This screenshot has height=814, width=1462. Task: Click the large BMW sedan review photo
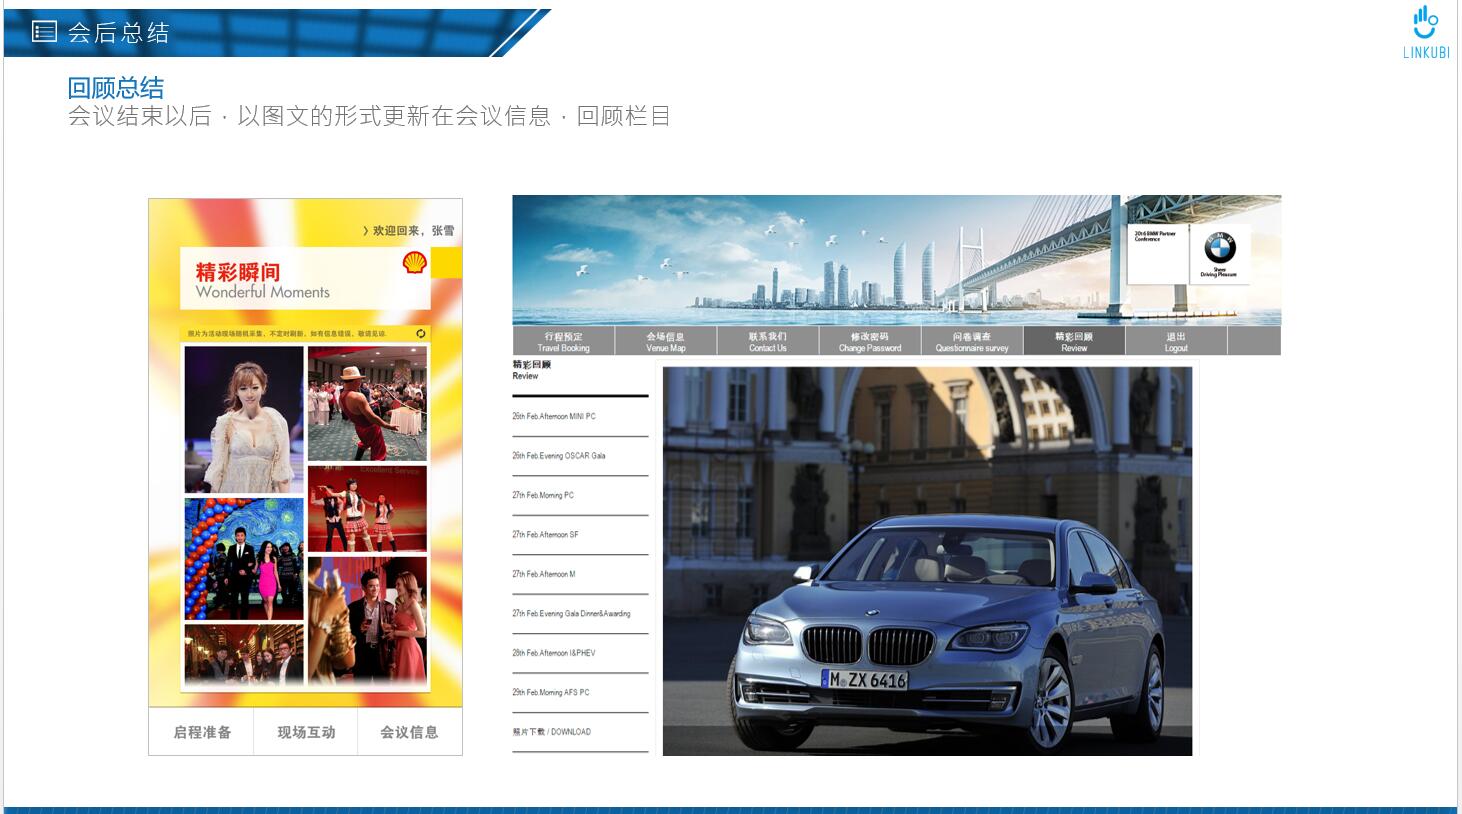click(927, 561)
